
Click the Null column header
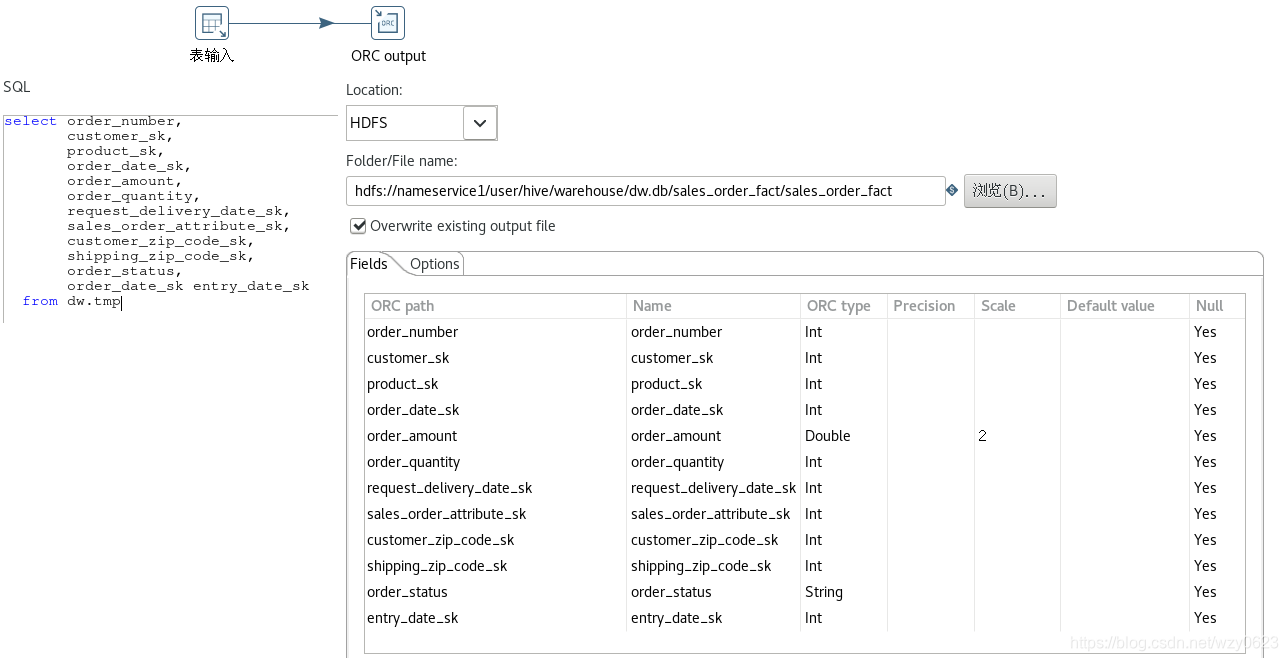[x=1217, y=306]
